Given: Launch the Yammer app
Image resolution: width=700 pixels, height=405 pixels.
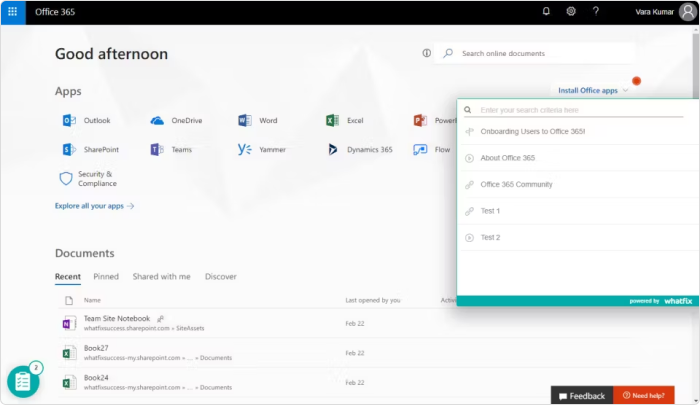Looking at the screenshot, I should click(262, 150).
